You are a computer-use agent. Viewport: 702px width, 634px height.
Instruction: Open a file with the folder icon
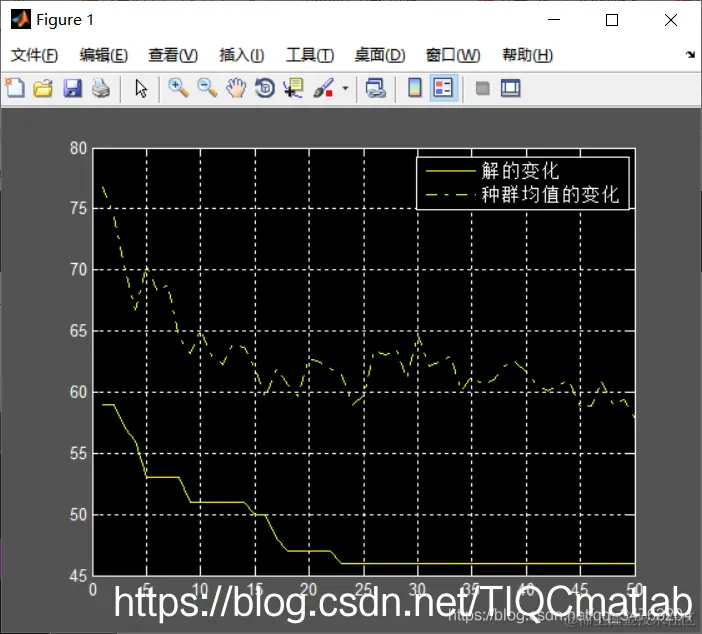(43, 88)
